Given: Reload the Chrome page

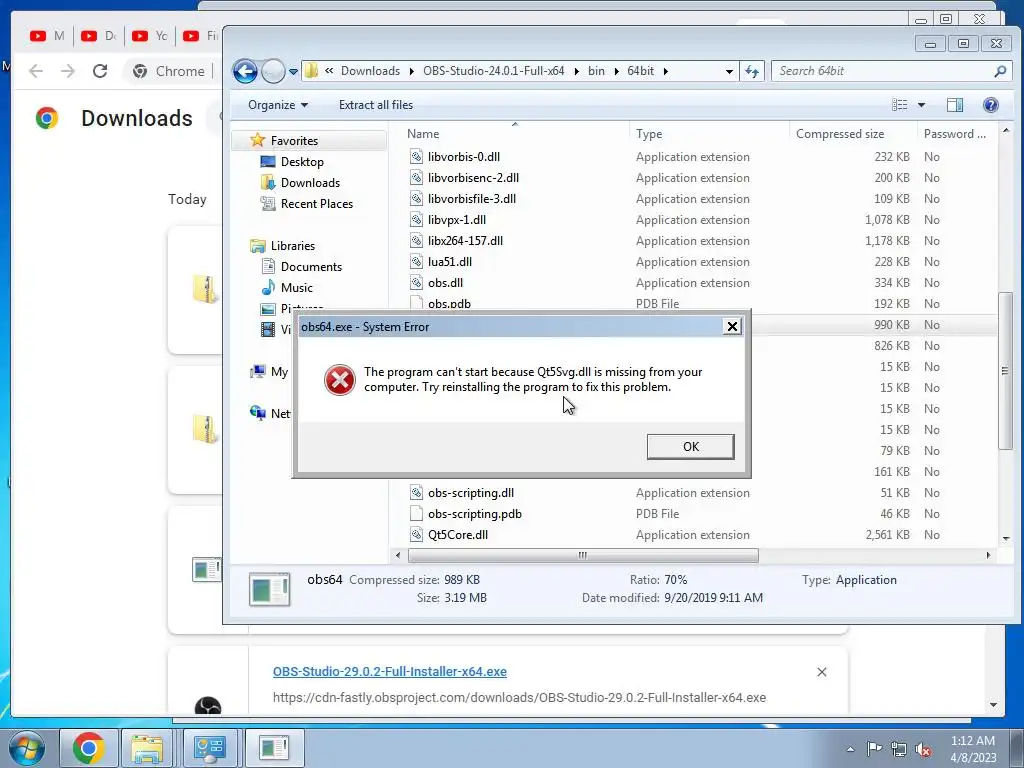Looking at the screenshot, I should pos(100,71).
